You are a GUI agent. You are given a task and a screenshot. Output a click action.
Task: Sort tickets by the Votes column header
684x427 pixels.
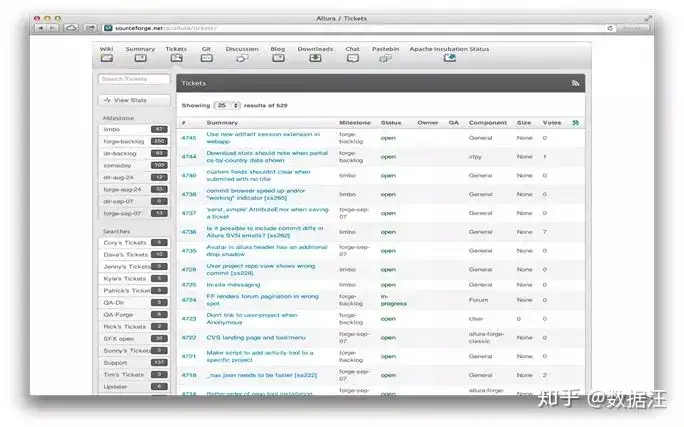[552, 123]
